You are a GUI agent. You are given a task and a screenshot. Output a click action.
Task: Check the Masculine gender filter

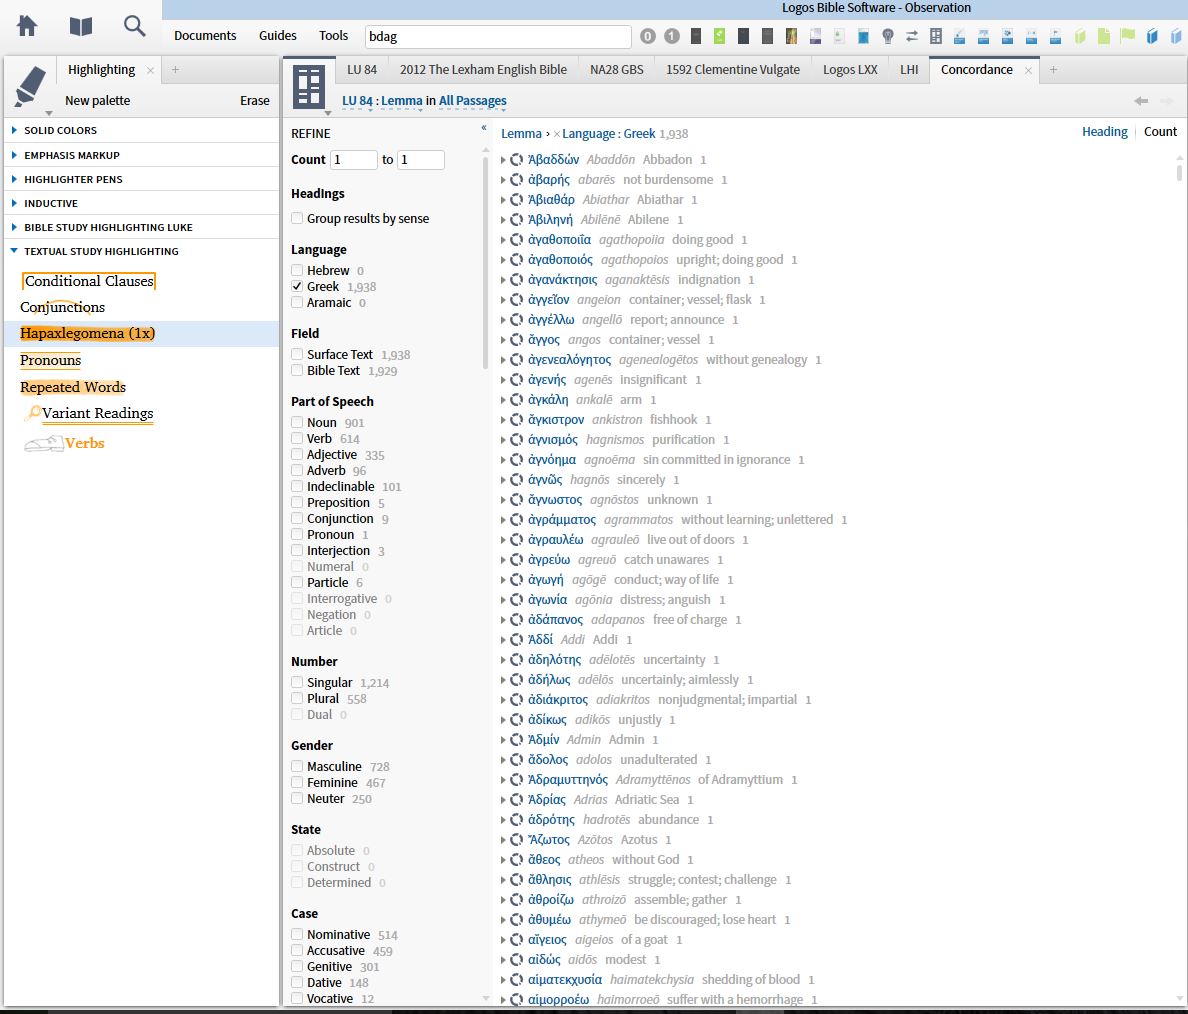297,767
